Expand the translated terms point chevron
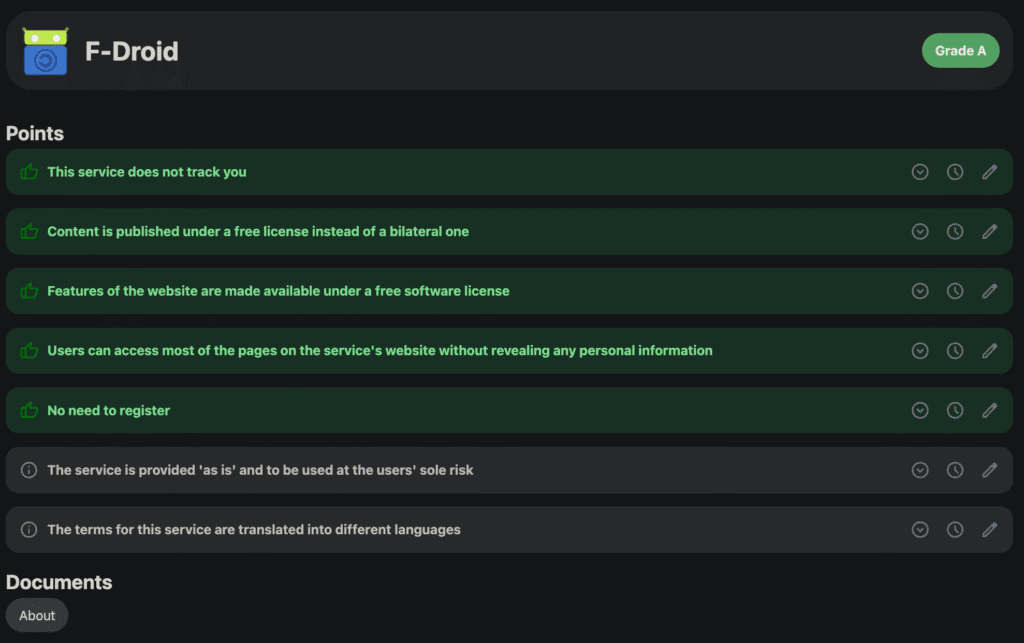 pos(920,530)
